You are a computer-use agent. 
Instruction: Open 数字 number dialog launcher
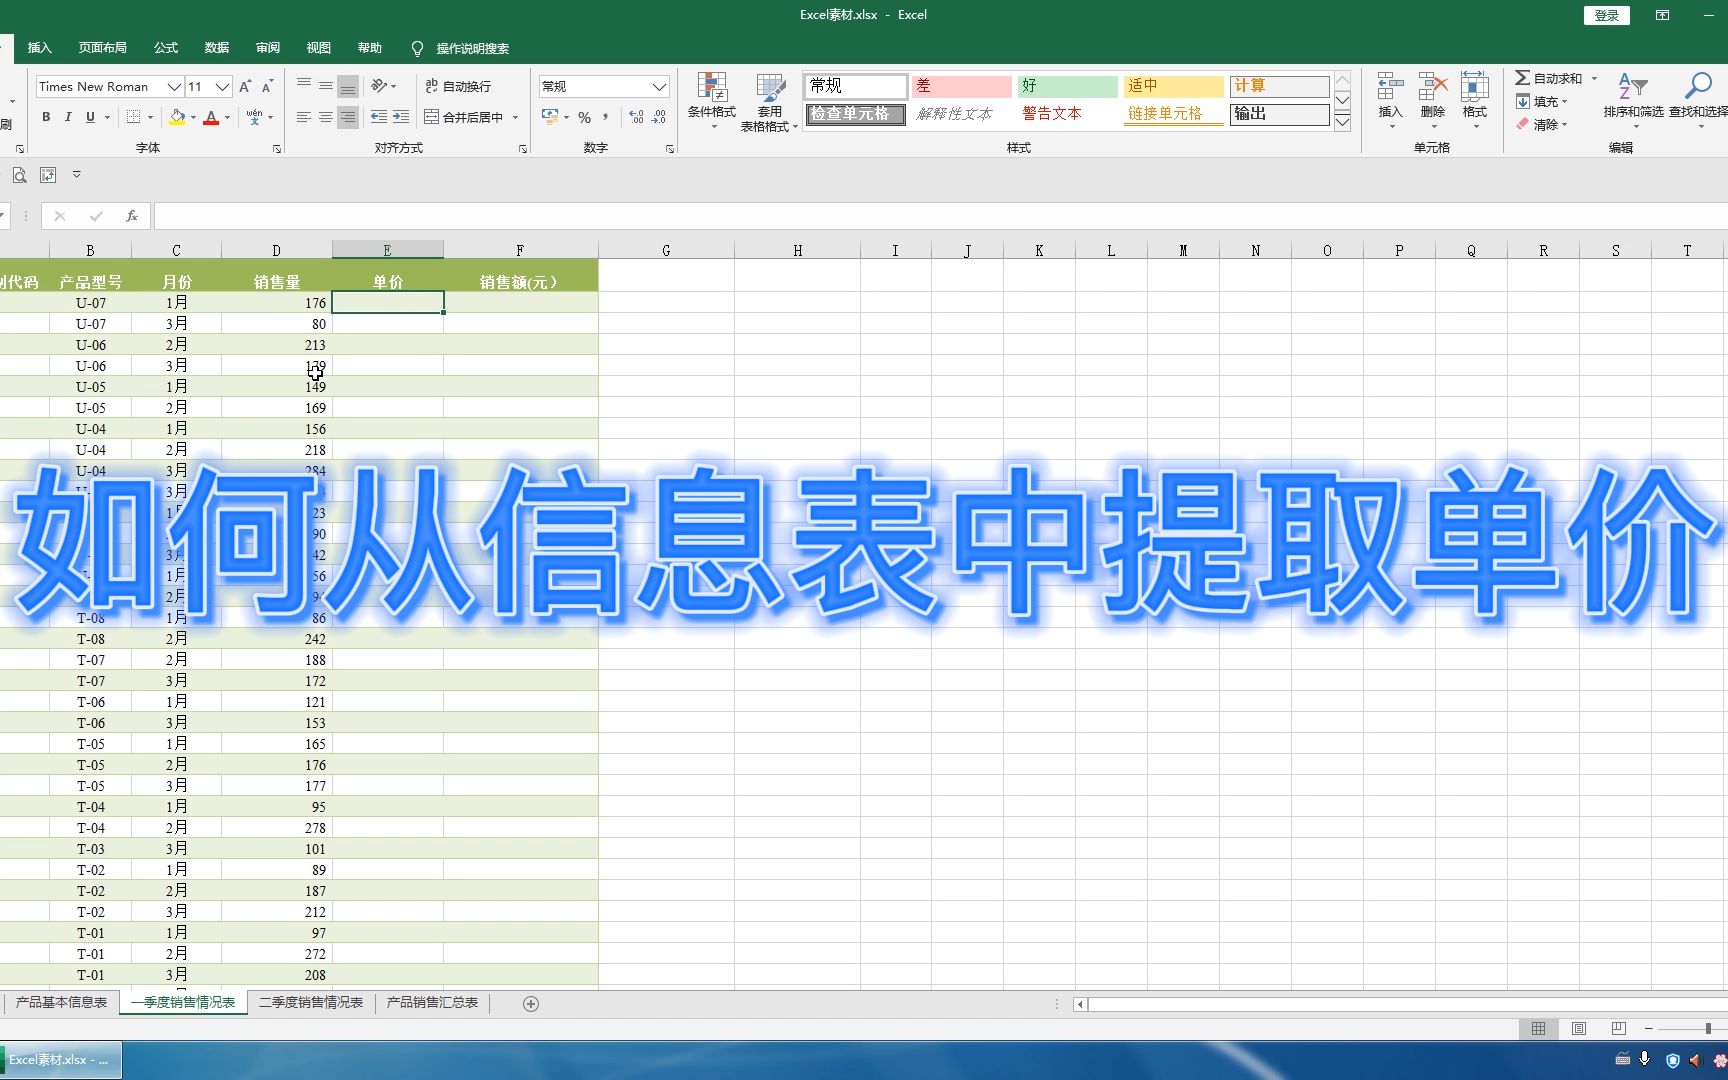tap(670, 149)
